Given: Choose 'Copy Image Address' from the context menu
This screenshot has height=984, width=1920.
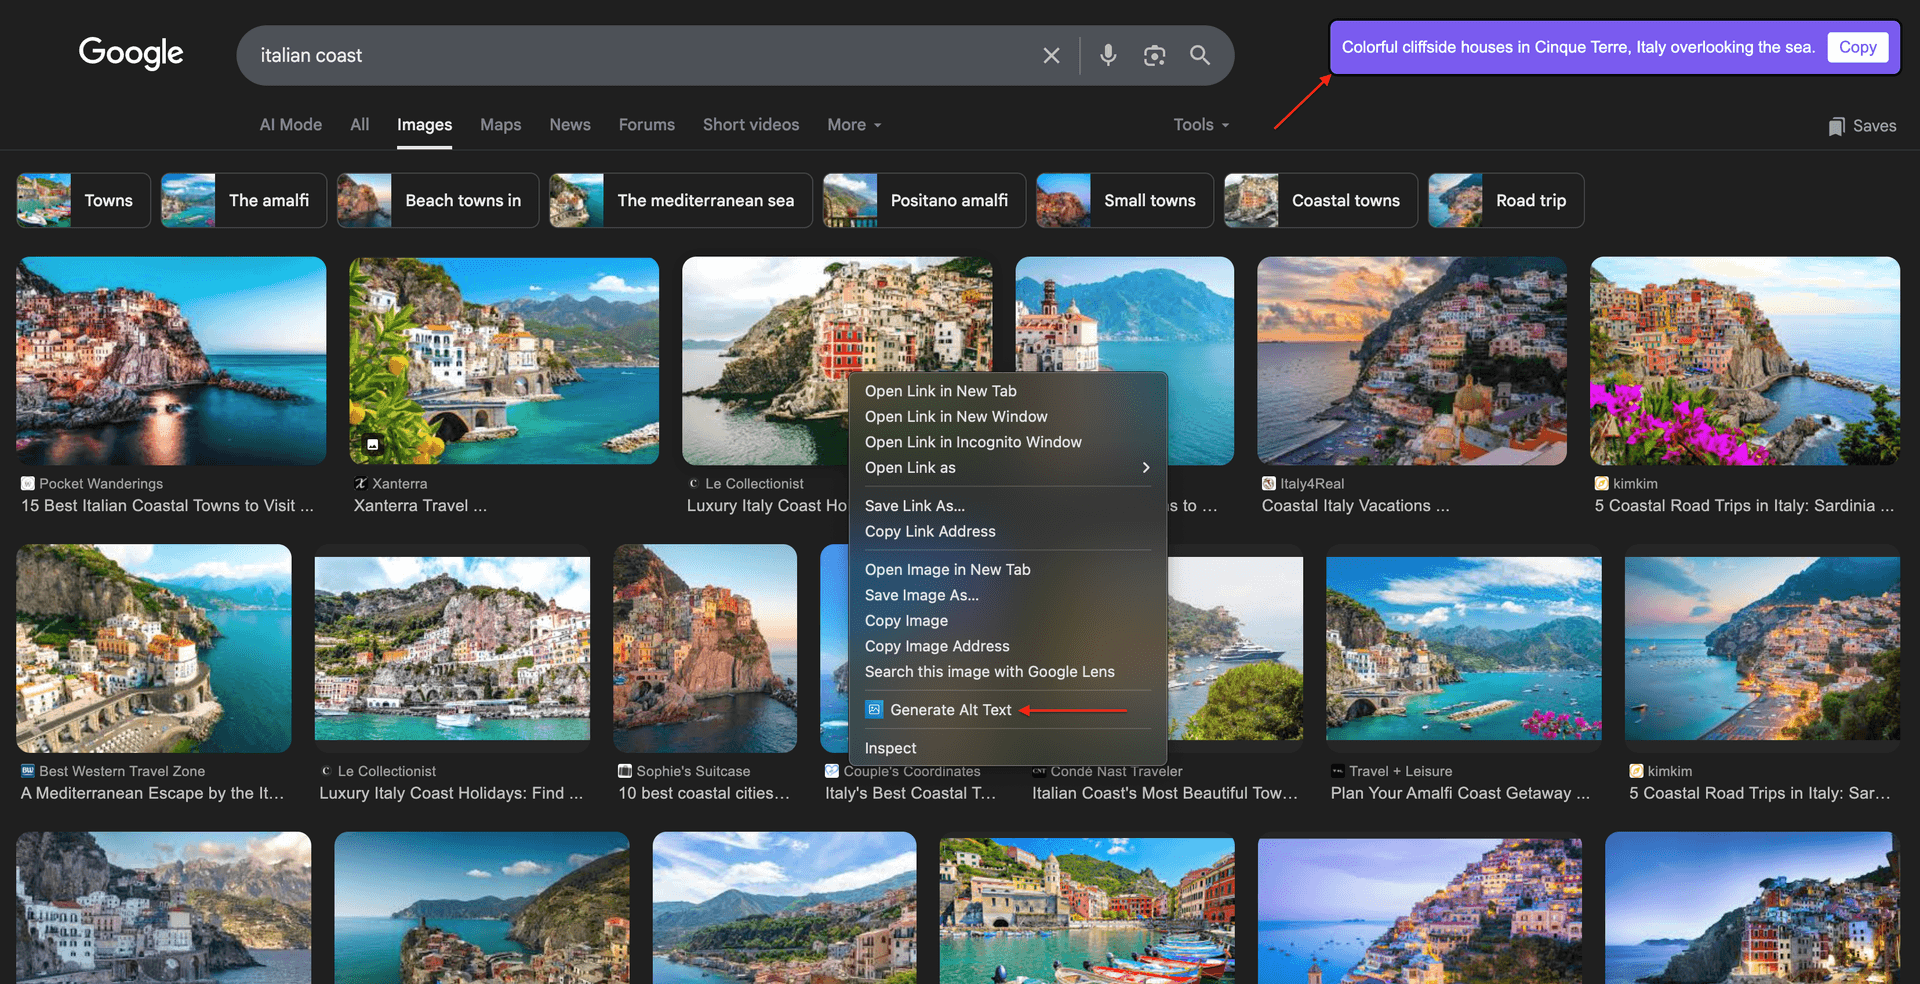Looking at the screenshot, I should 937,646.
